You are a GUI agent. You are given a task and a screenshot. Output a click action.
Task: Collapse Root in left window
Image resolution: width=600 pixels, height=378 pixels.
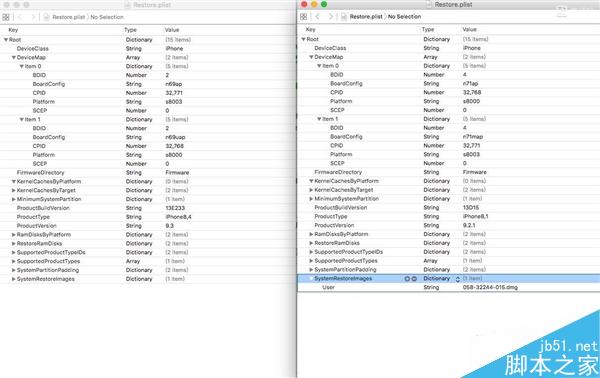pyautogui.click(x=6, y=40)
